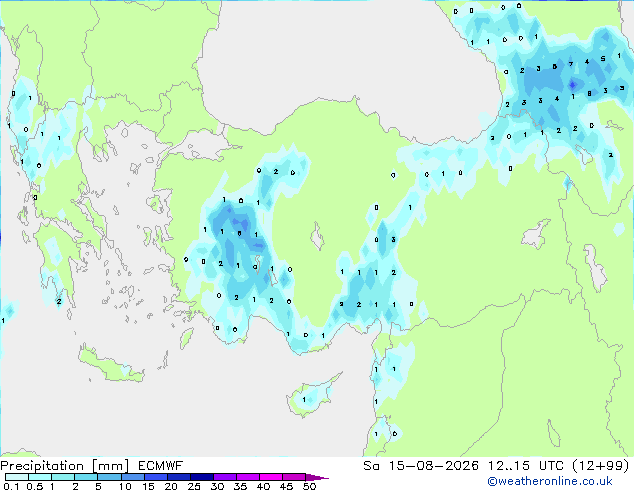Screen dimensions: 634x490
Task: Click the legend swatch between 15 and 20
Action: click(x=156, y=477)
